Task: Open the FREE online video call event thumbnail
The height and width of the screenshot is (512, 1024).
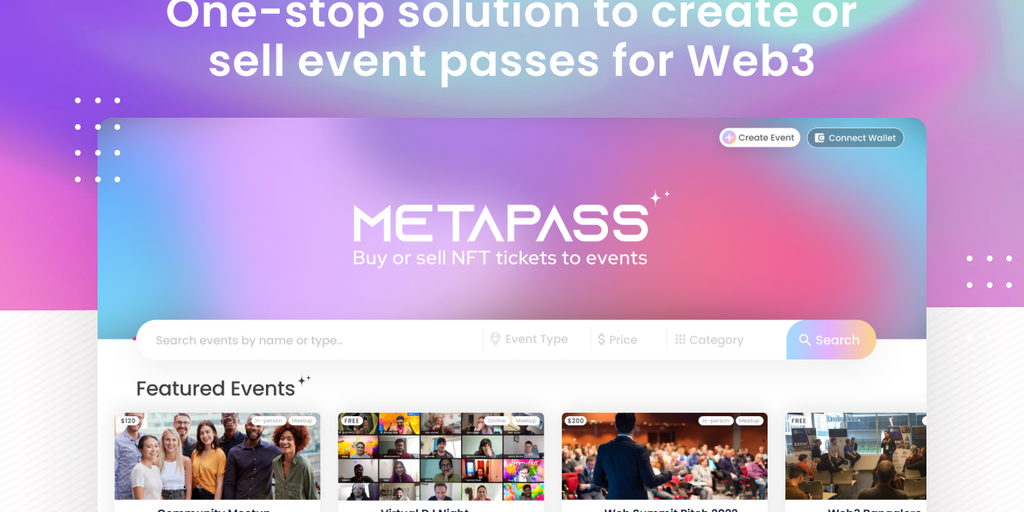Action: 441,456
